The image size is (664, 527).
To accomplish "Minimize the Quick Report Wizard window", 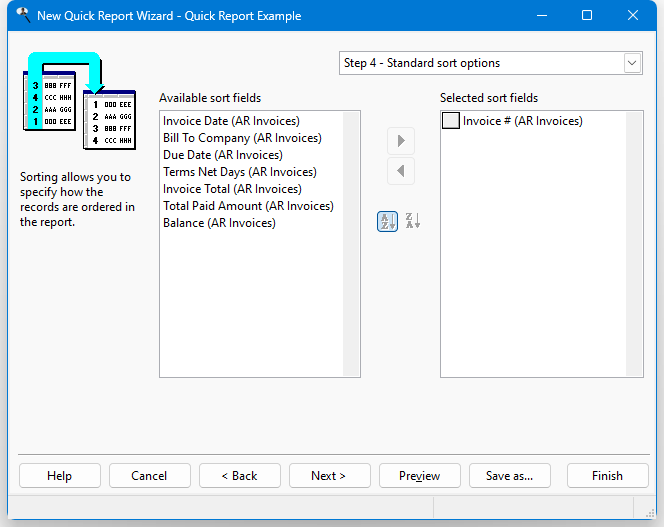I will pyautogui.click(x=542, y=16).
